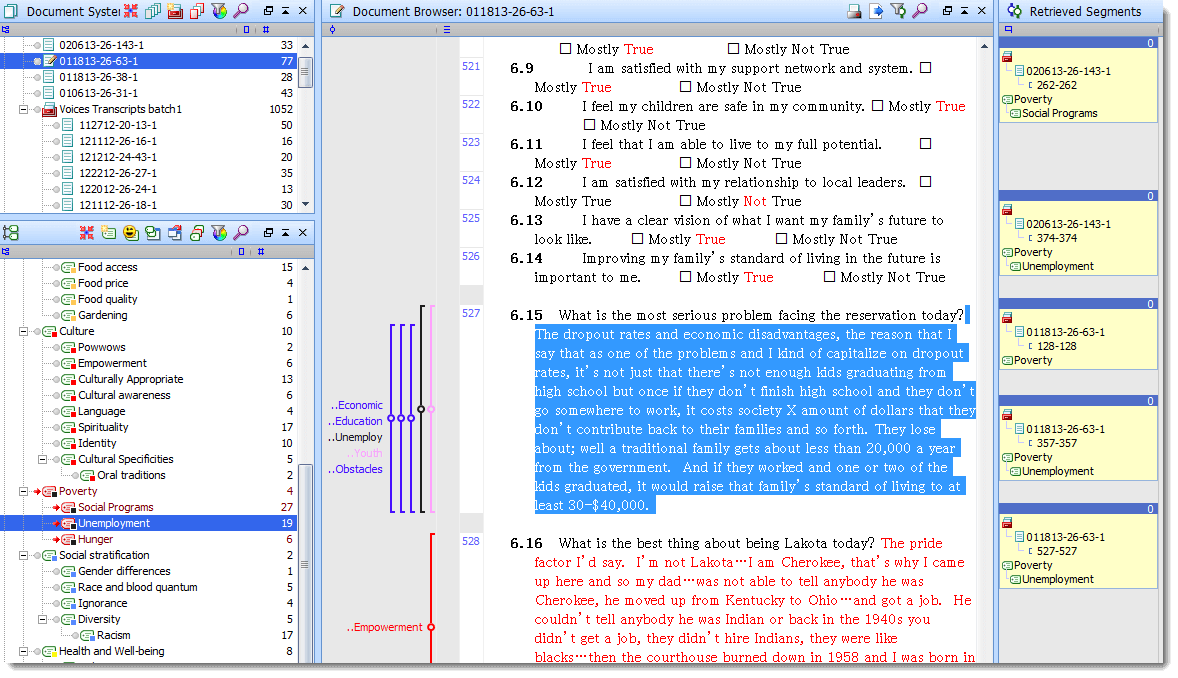Collapse the Social stratification code node
The image size is (1178, 678).
[23, 555]
